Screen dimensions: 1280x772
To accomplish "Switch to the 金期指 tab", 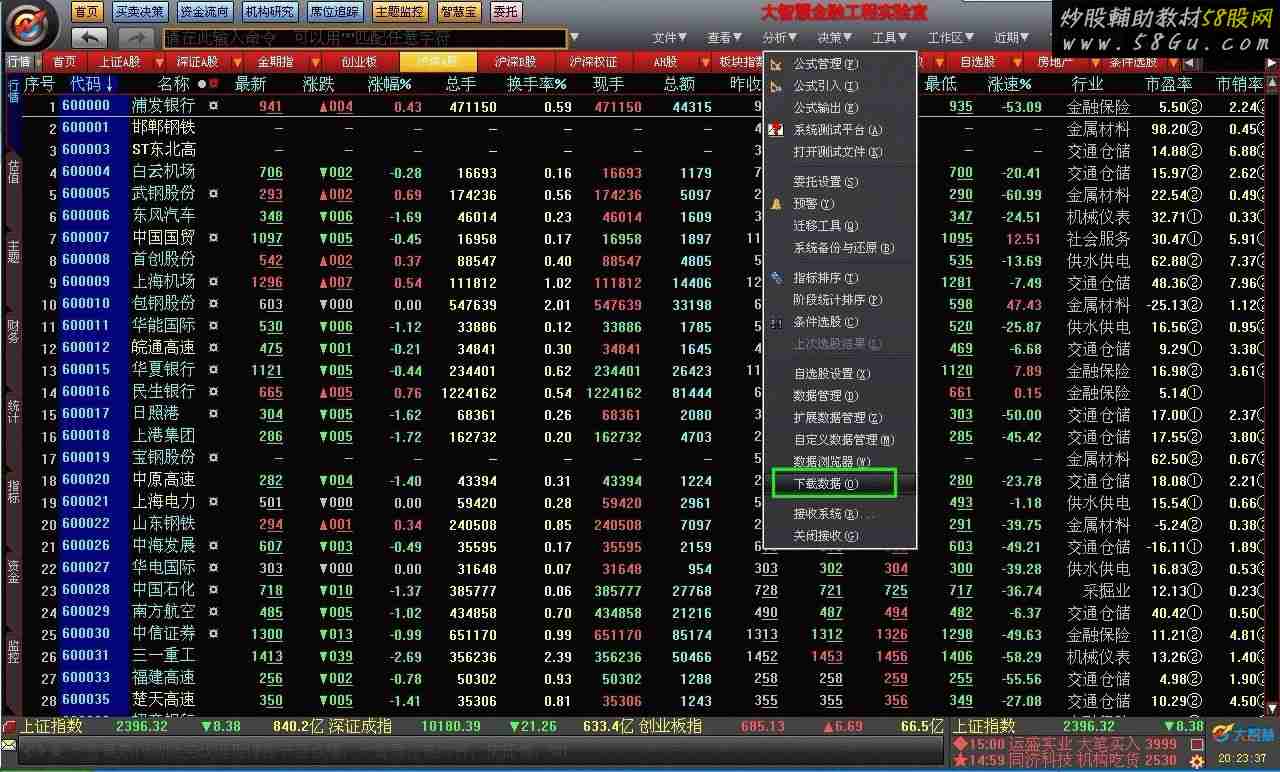I will pos(275,62).
